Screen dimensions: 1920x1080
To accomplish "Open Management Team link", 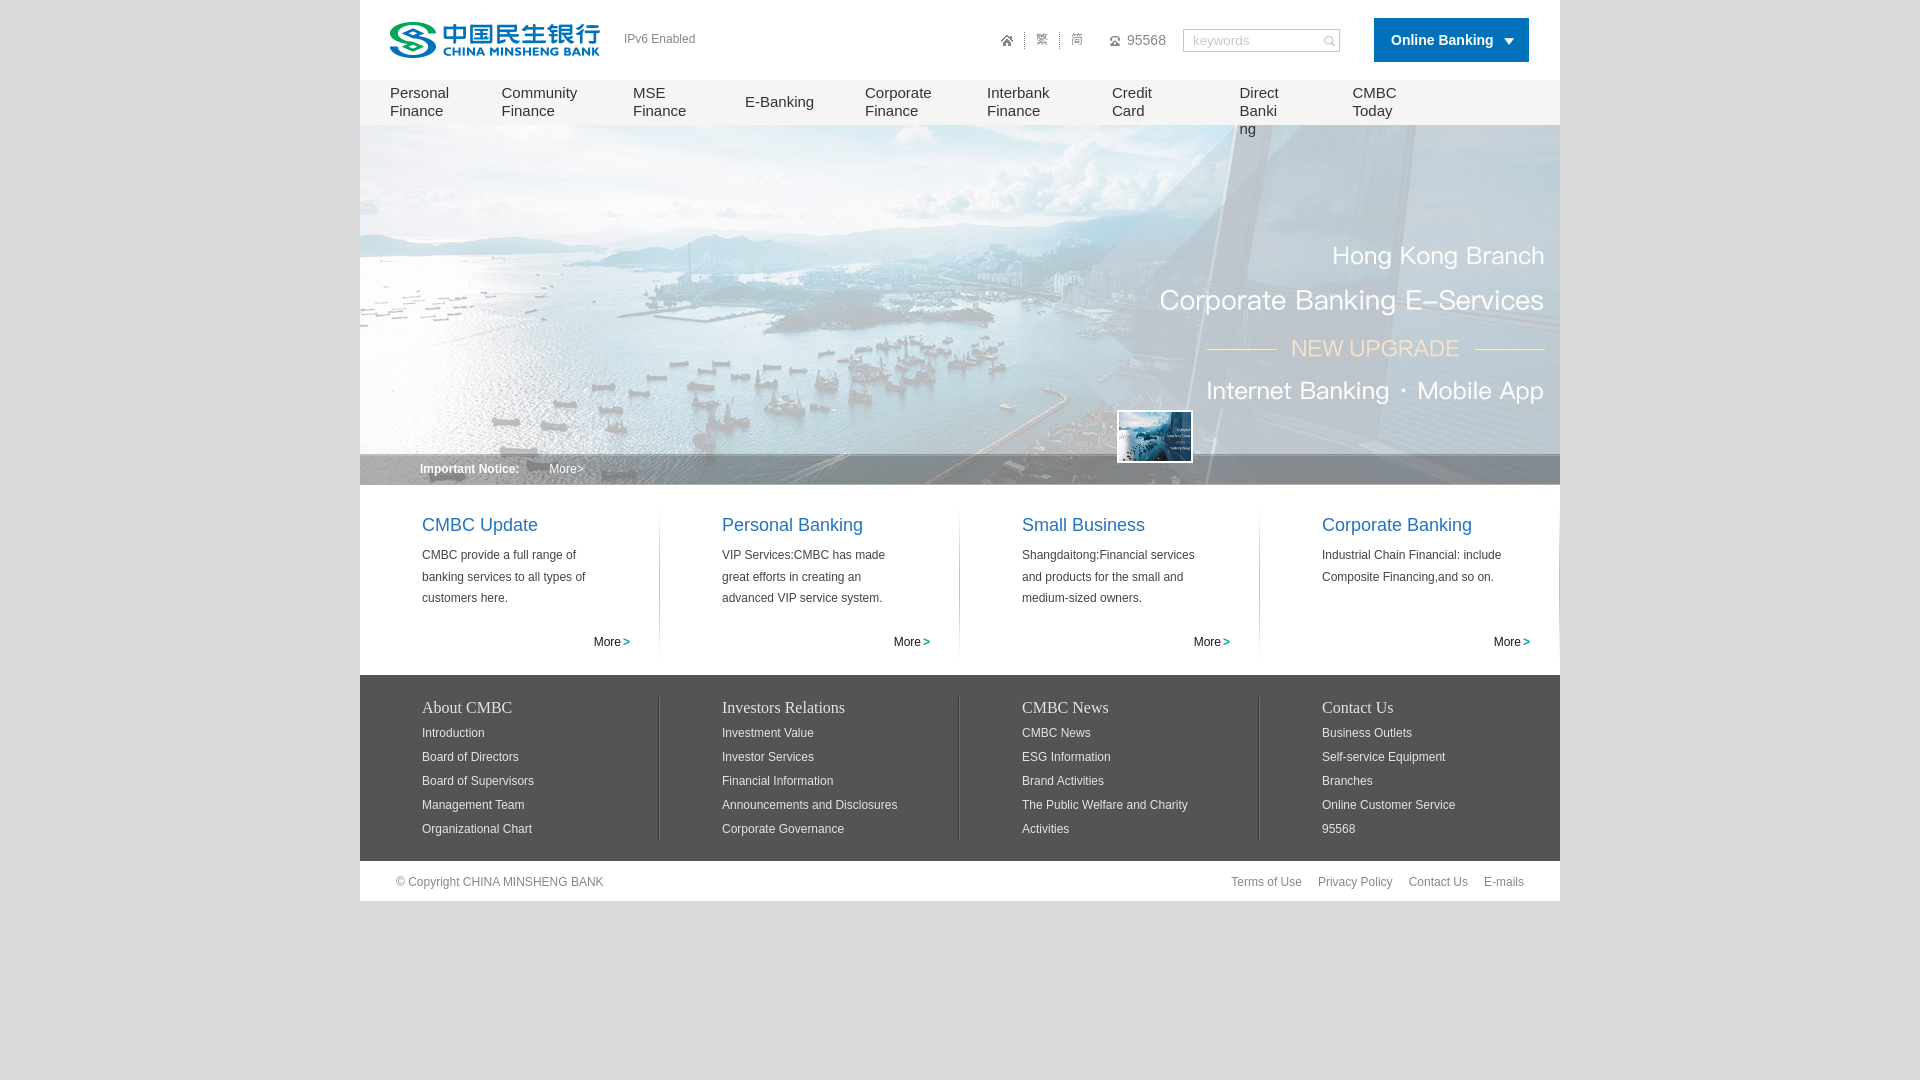I will point(473,805).
